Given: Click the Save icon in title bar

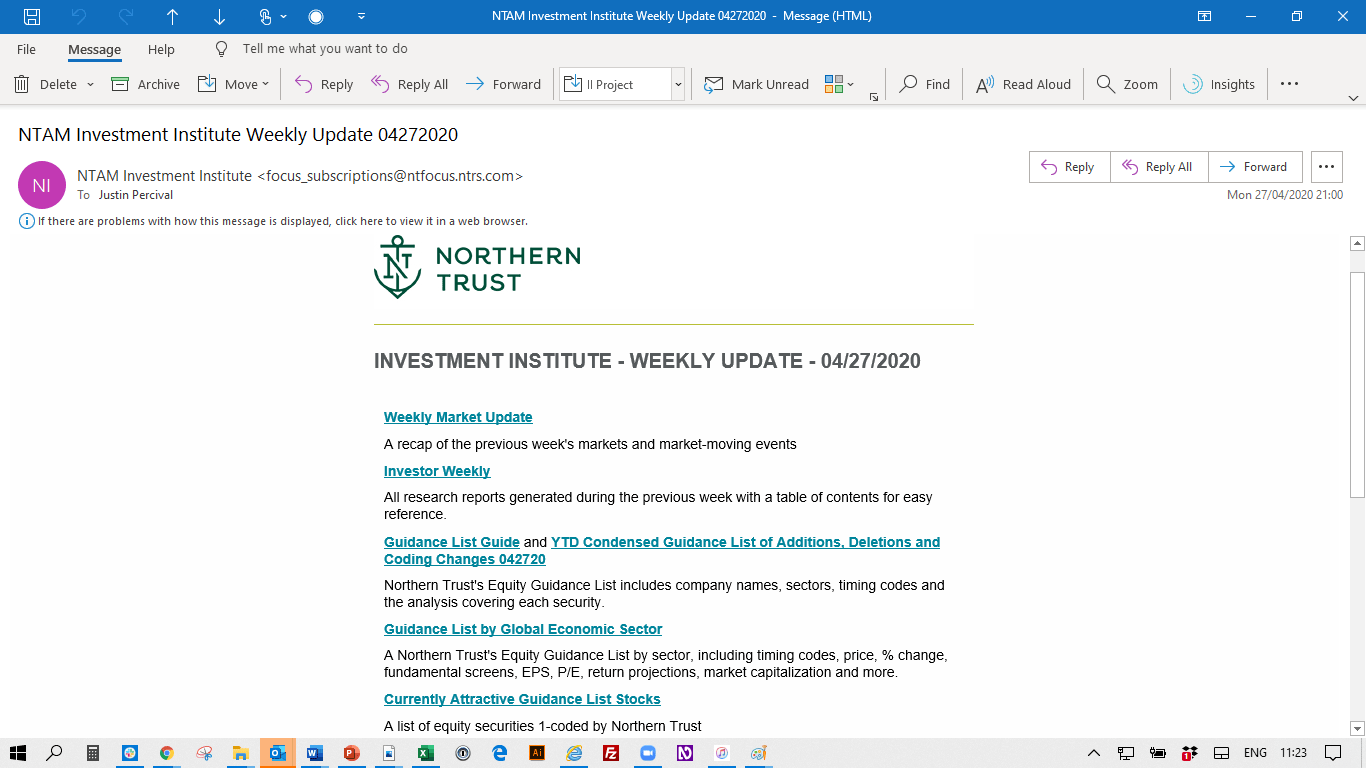Looking at the screenshot, I should click(x=32, y=16).
